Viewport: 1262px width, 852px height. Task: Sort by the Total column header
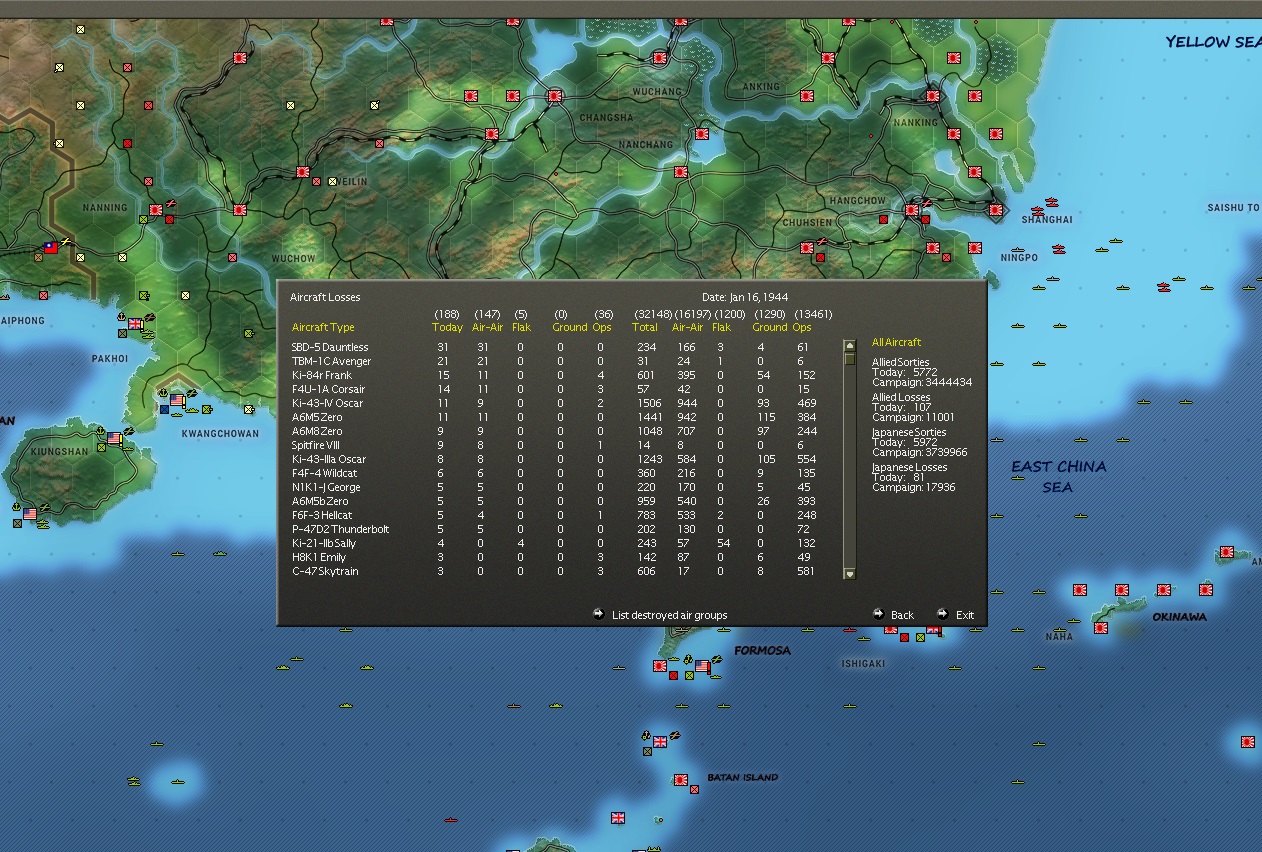coord(645,327)
